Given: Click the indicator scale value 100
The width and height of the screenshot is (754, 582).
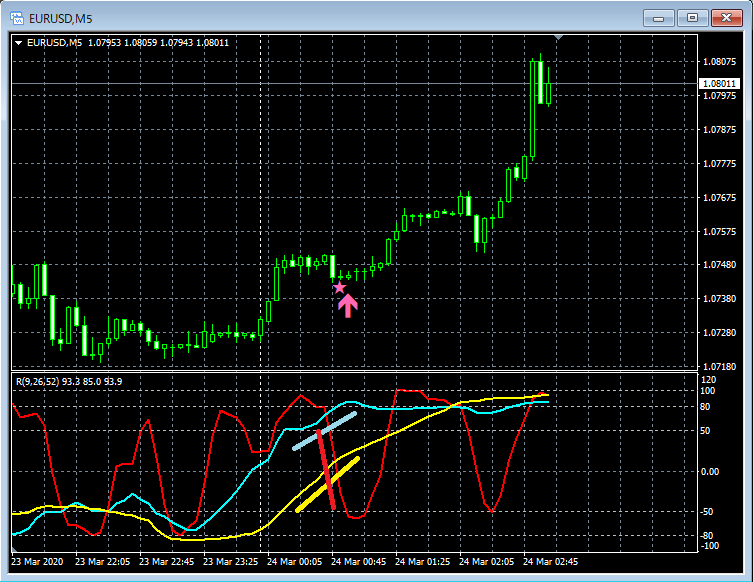Looking at the screenshot, I should [x=708, y=391].
